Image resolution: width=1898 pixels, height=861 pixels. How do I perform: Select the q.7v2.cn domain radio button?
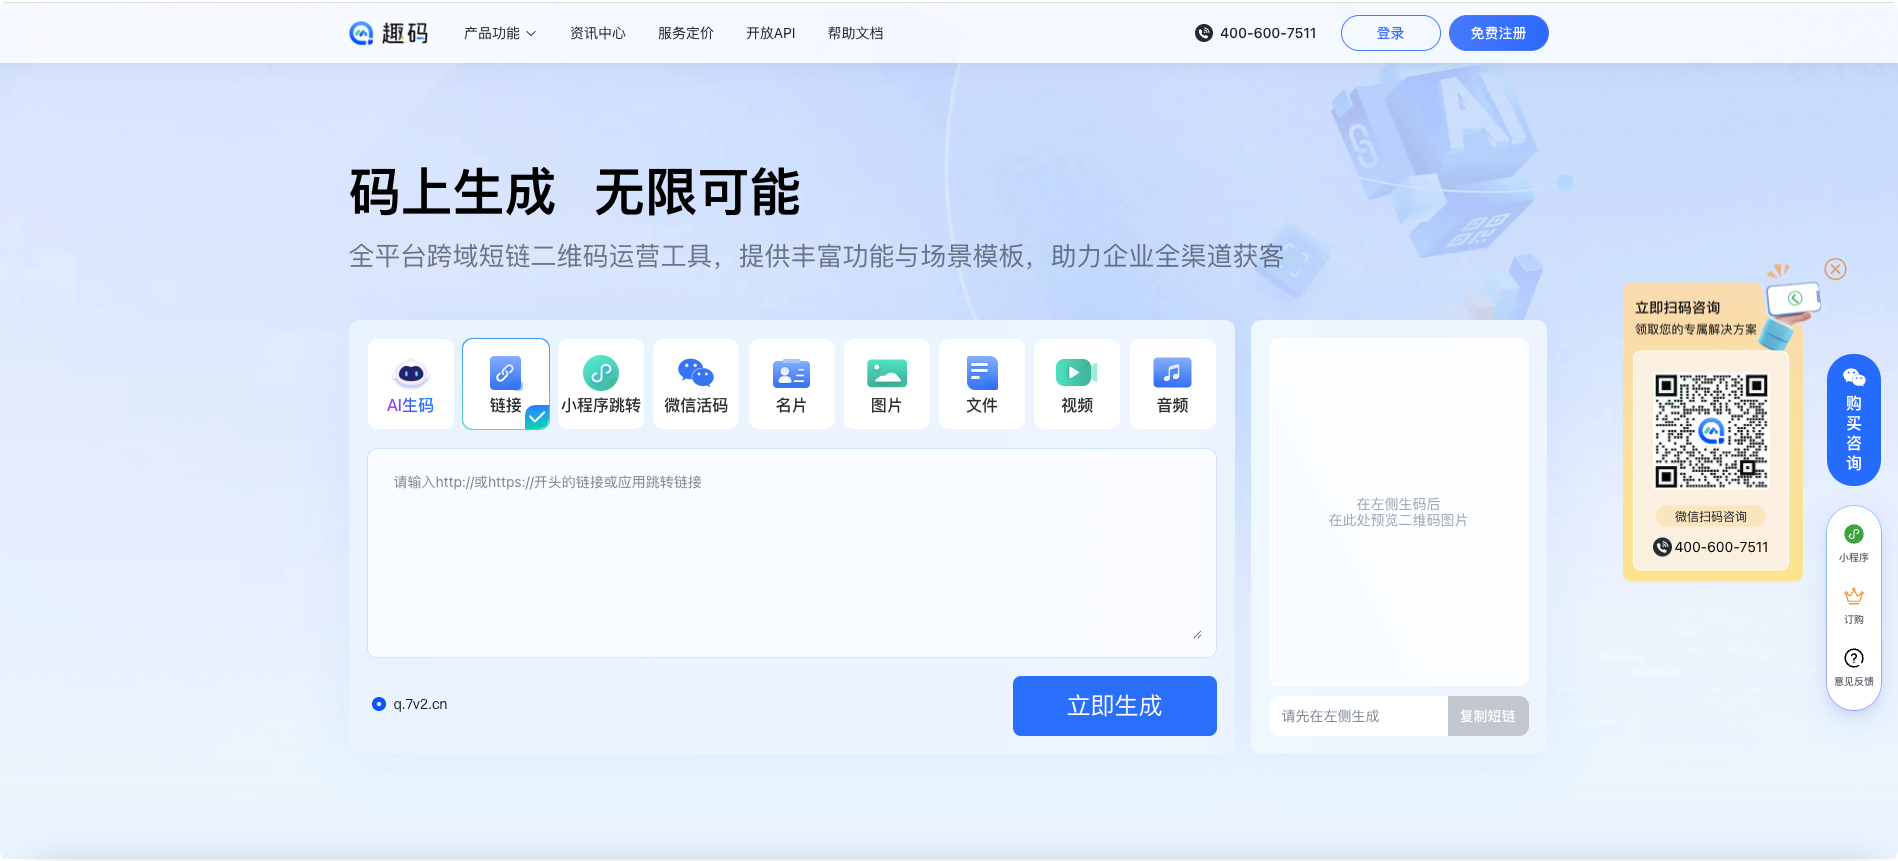(379, 704)
